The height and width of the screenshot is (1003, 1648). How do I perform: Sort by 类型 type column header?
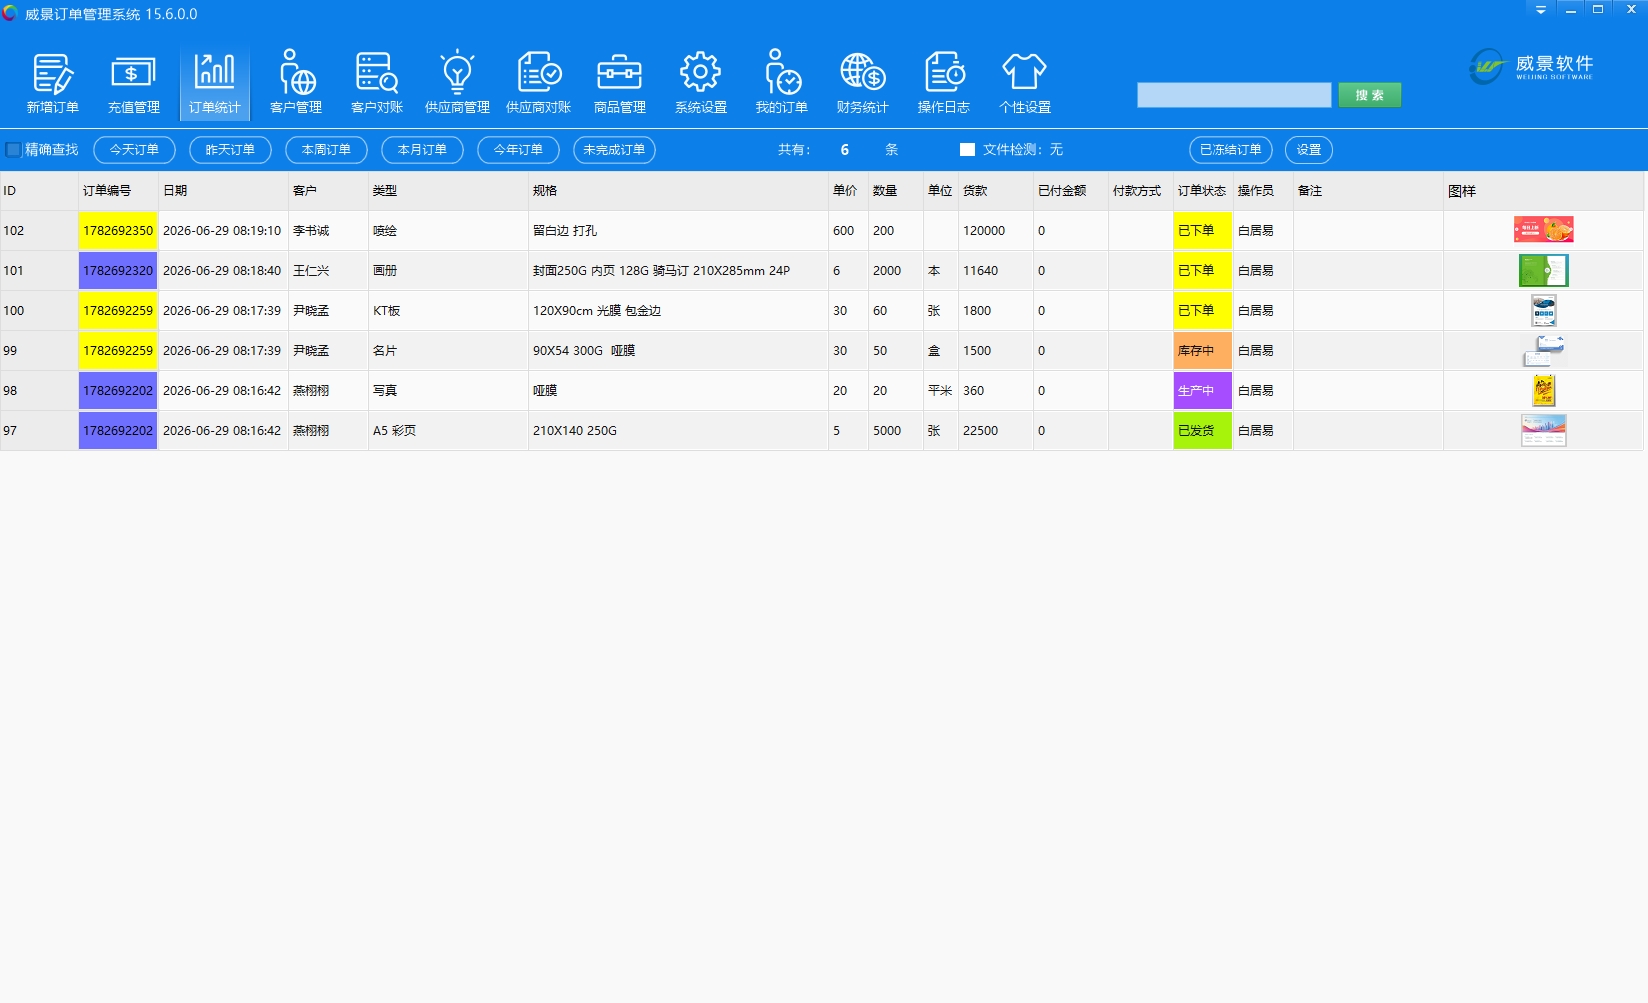click(x=448, y=191)
